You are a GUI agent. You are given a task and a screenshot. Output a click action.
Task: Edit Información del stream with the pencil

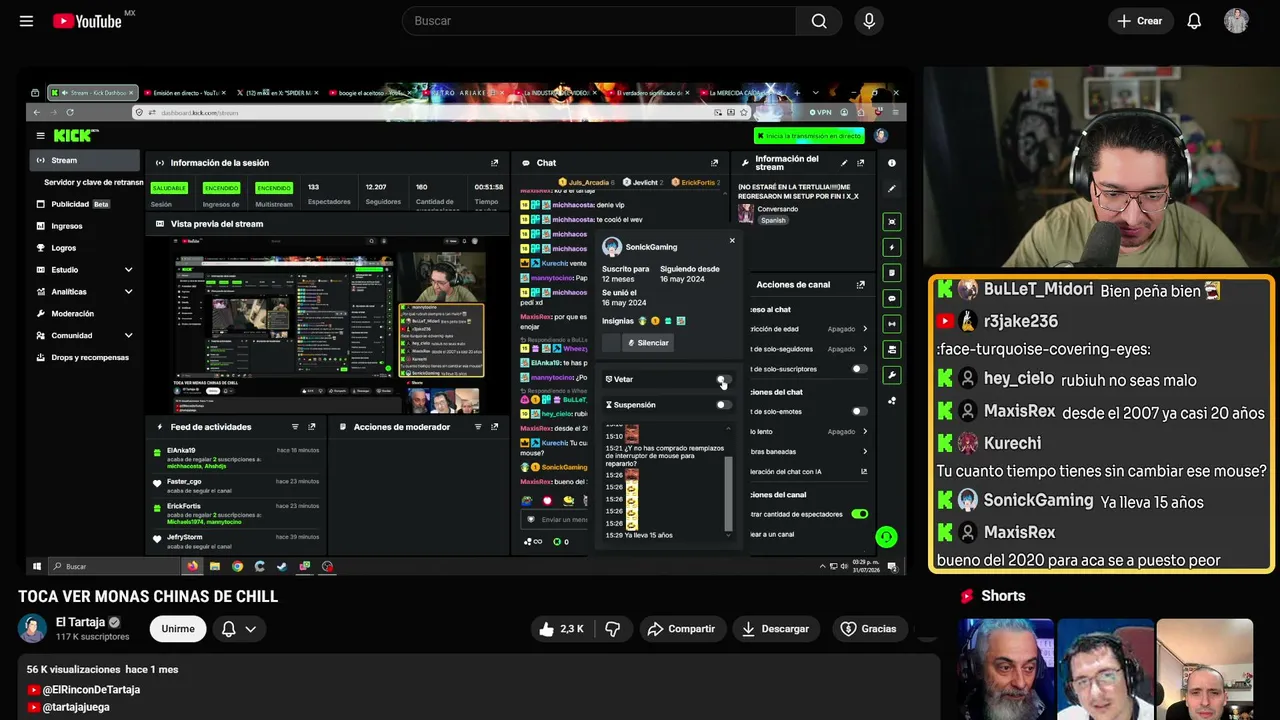(844, 163)
